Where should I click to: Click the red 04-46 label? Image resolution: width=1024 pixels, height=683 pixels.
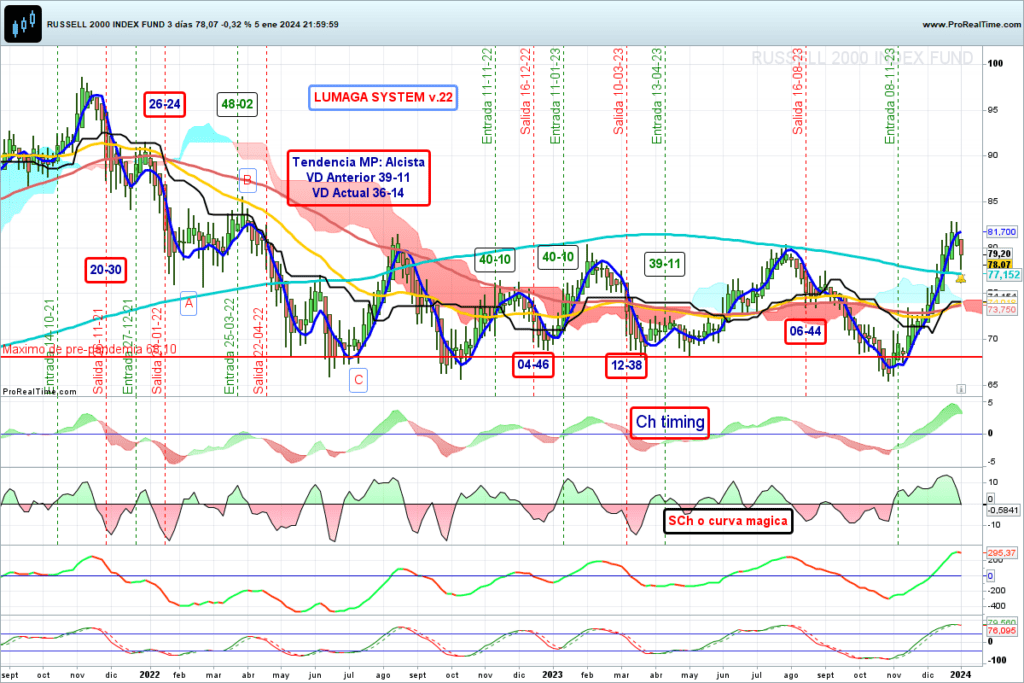534,365
